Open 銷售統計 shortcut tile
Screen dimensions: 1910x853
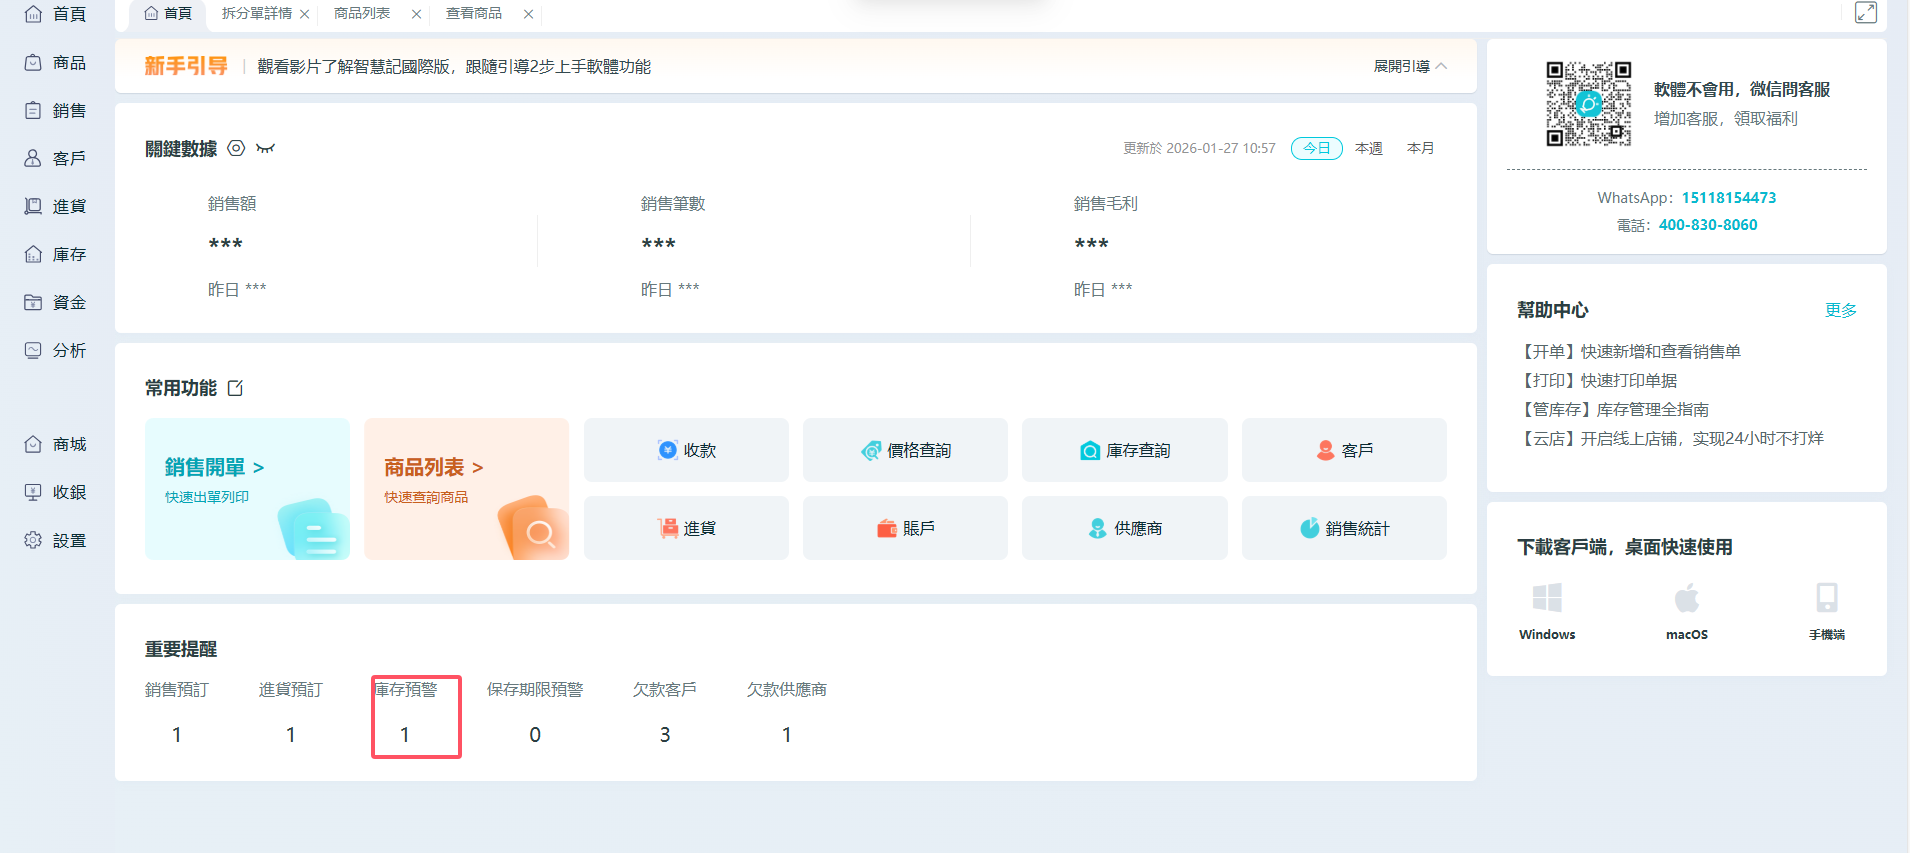[1344, 528]
